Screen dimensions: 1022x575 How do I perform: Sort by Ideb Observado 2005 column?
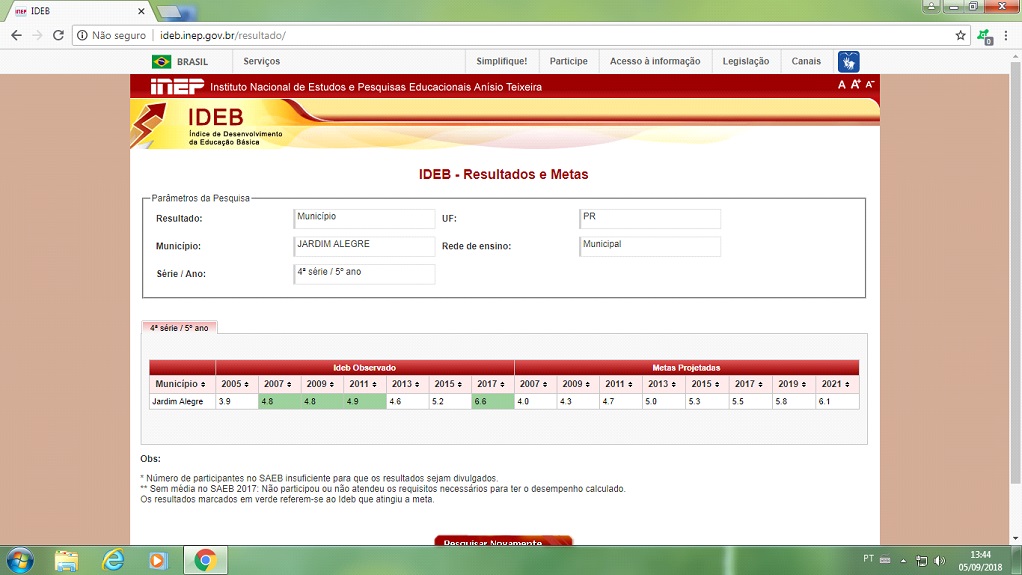[x=236, y=384]
